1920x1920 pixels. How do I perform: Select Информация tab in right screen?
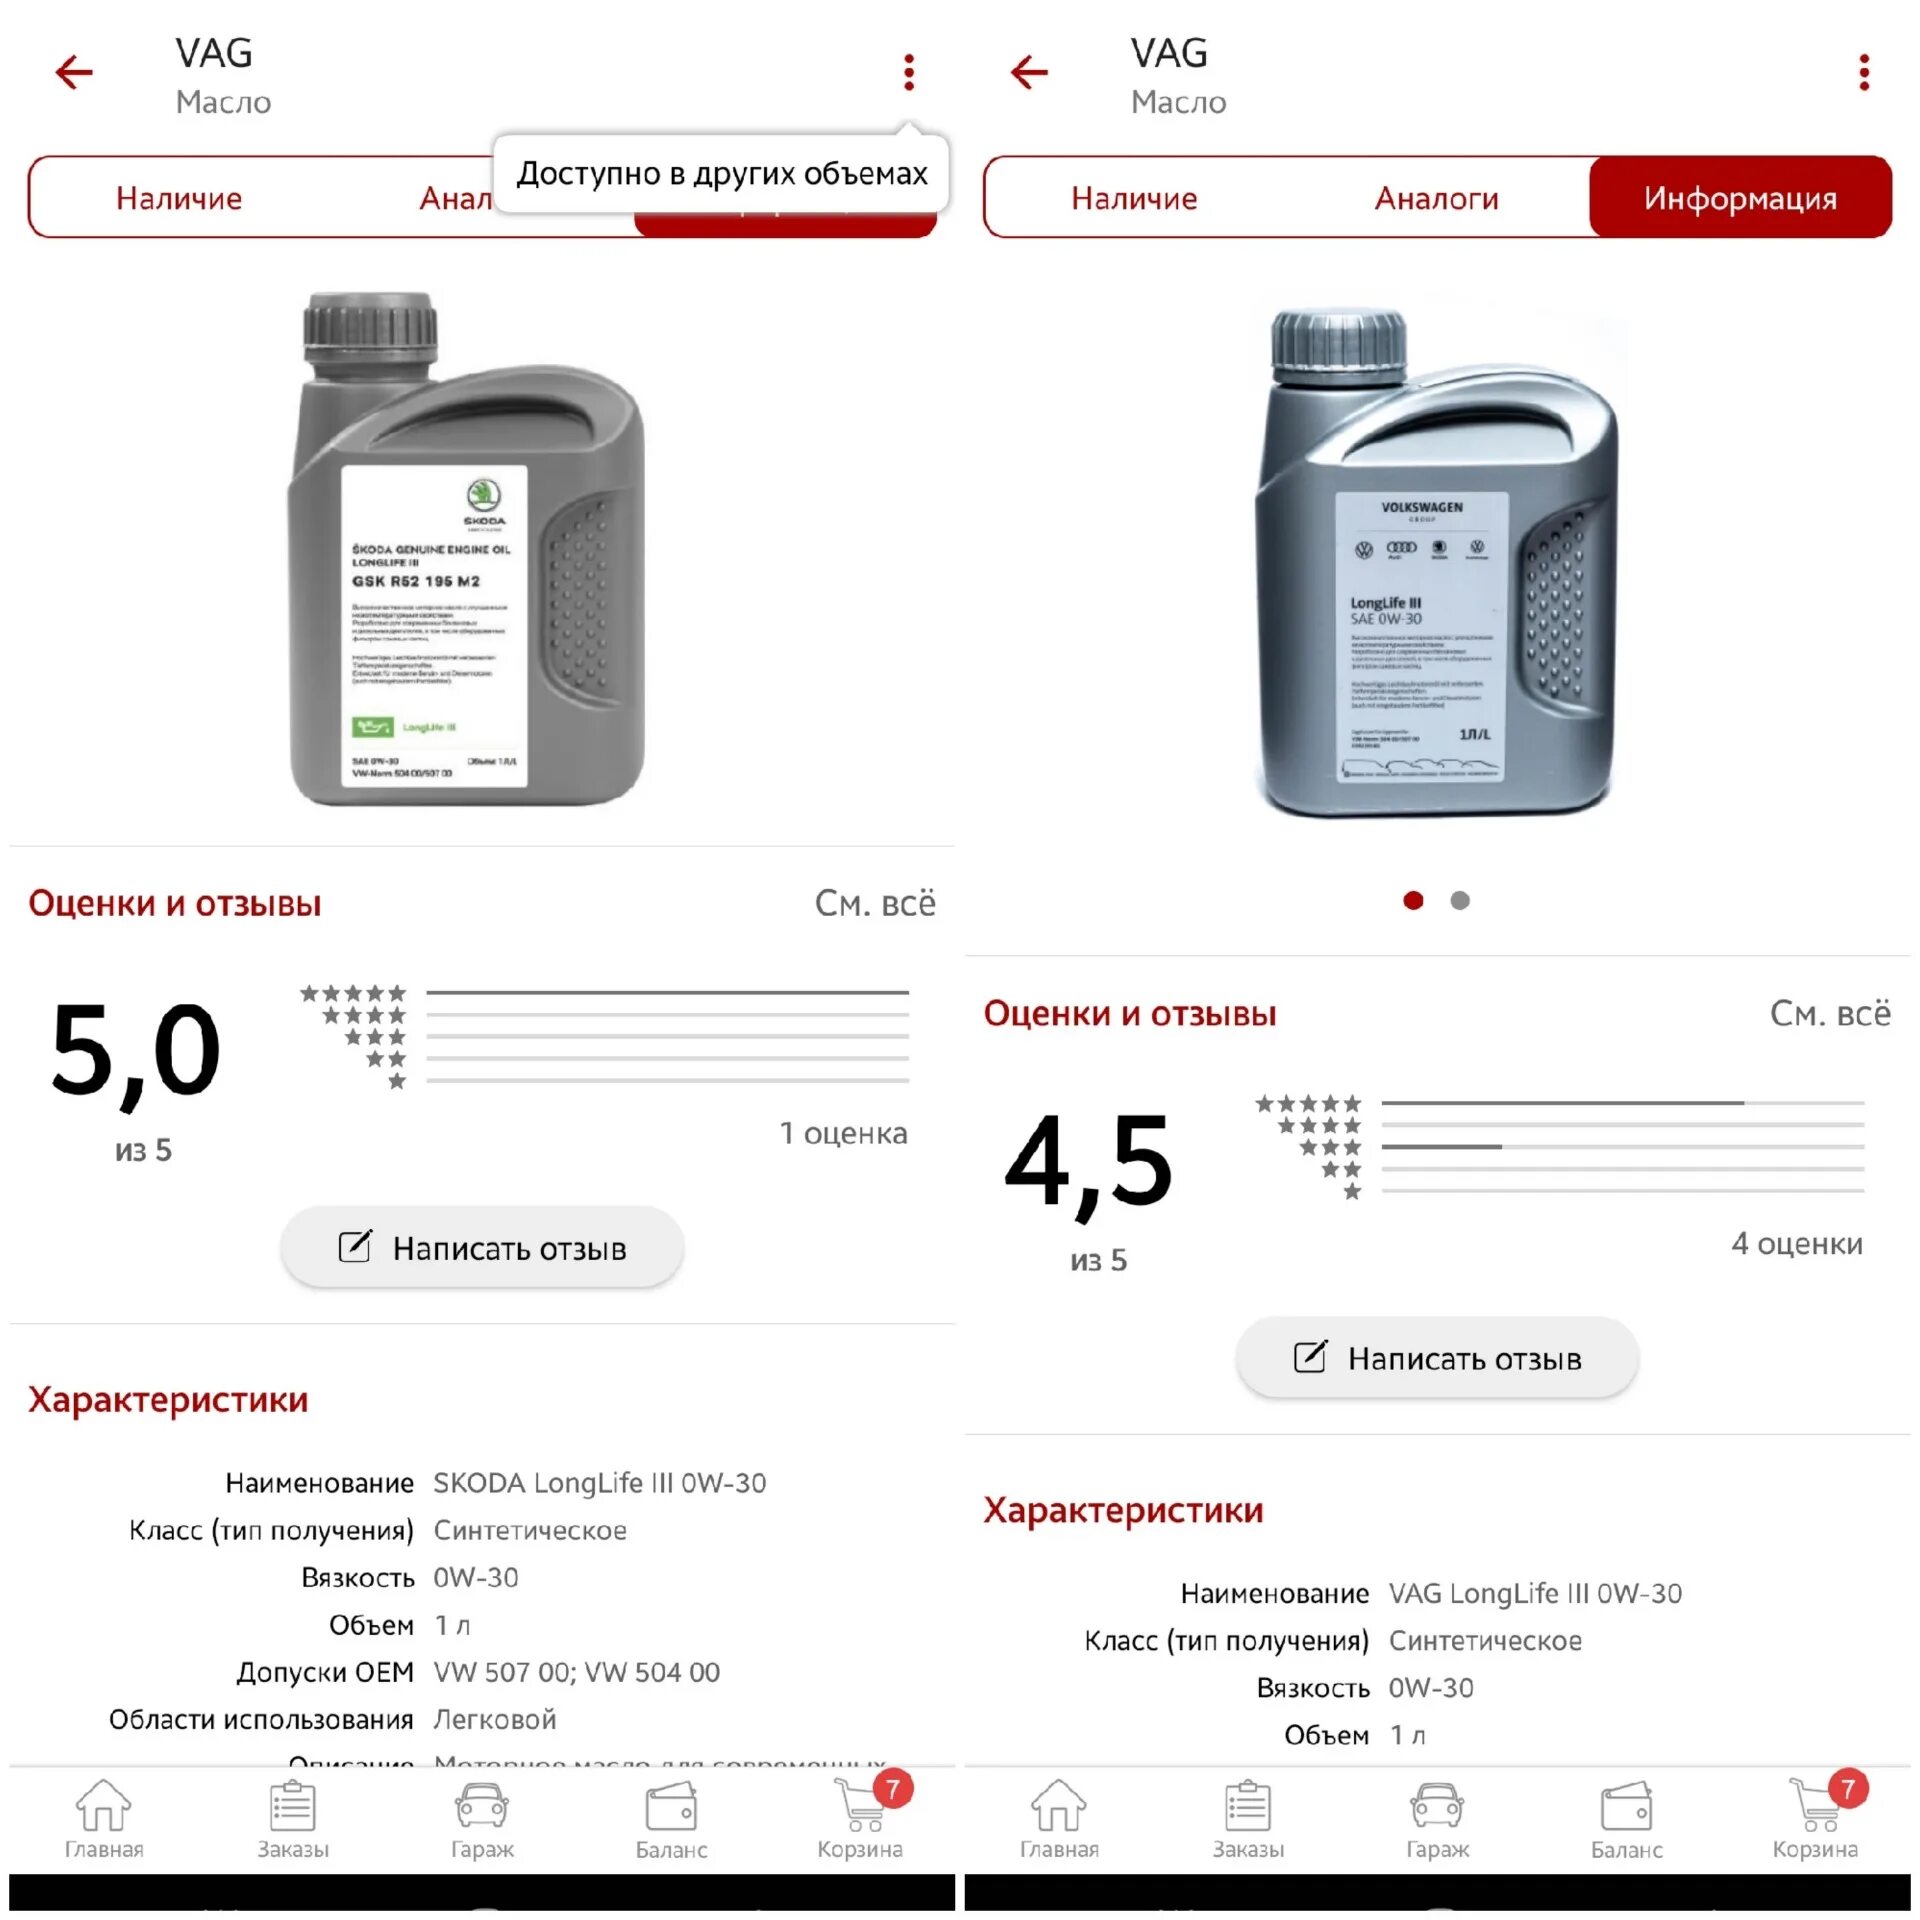pos(1740,198)
